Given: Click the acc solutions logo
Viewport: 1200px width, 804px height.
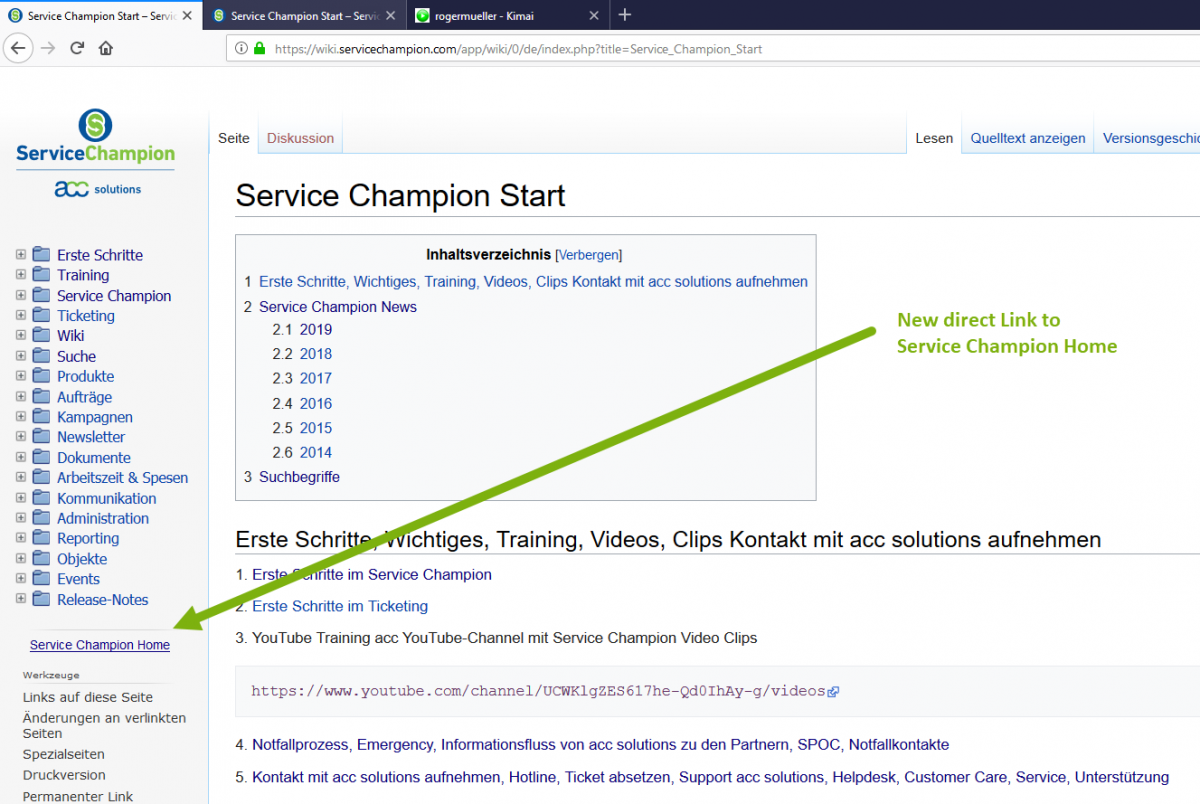Looking at the screenshot, I should click(95, 188).
